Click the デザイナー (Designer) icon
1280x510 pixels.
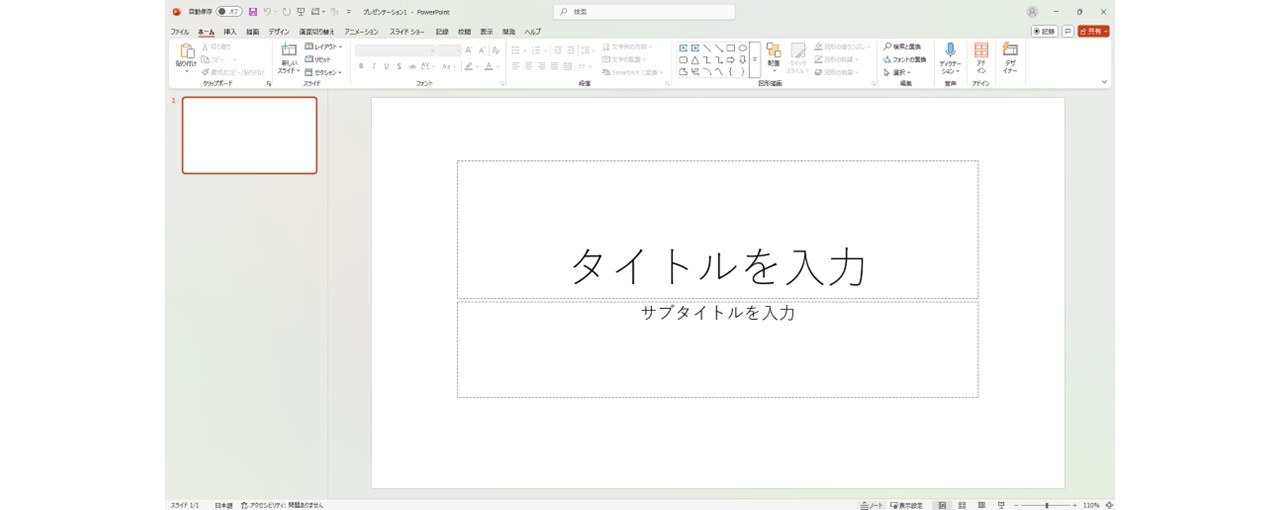pyautogui.click(x=1010, y=50)
